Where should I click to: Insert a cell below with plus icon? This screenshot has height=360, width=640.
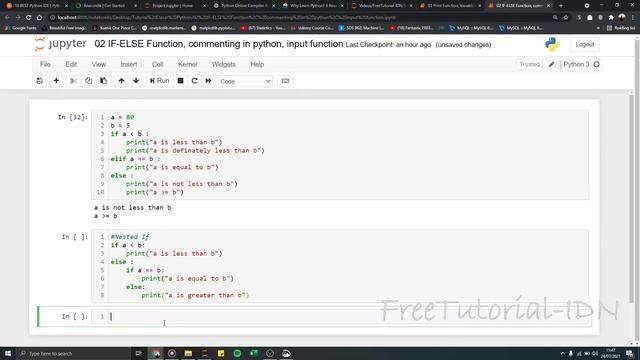(x=56, y=81)
